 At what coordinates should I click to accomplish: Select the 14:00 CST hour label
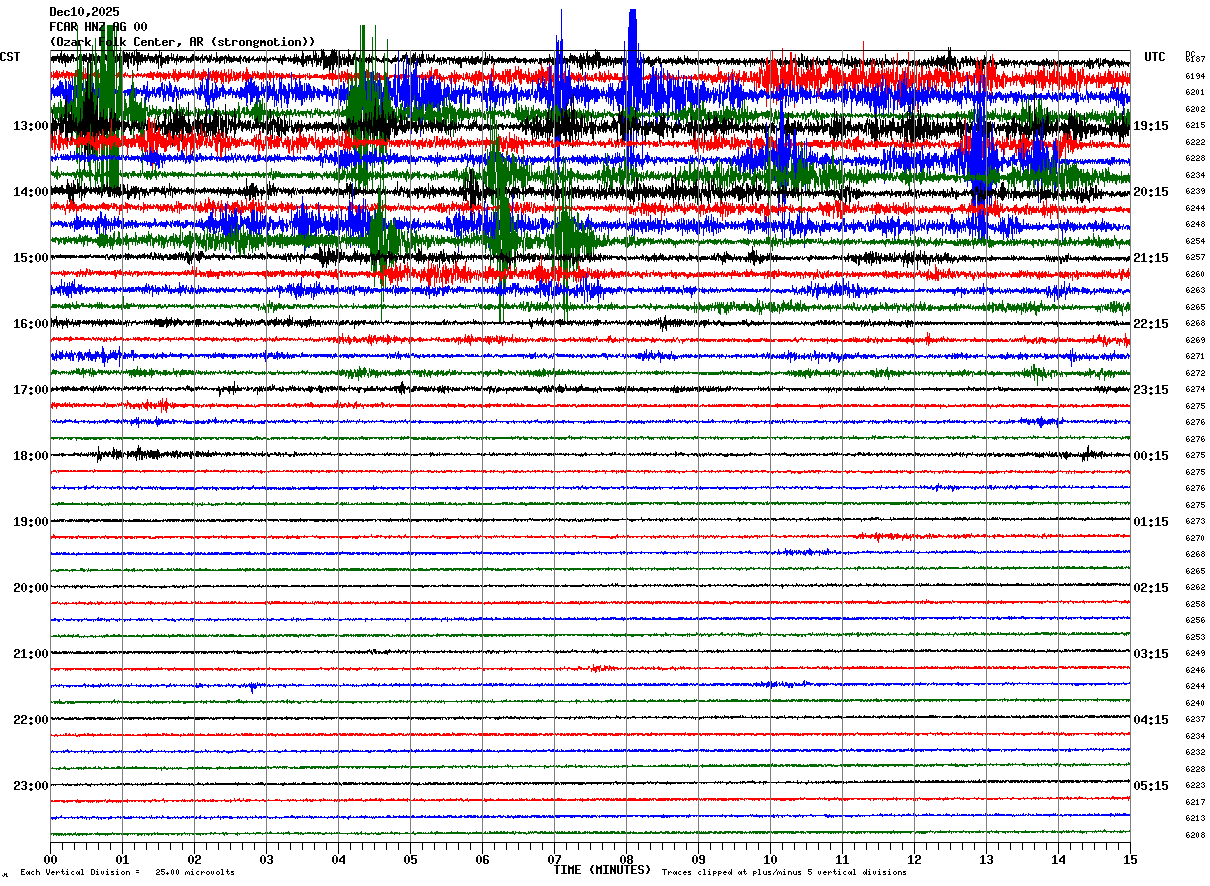point(30,192)
